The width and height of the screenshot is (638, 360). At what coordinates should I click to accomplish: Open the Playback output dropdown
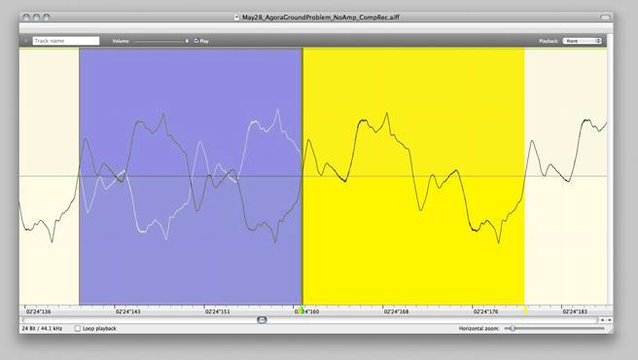click(x=582, y=41)
